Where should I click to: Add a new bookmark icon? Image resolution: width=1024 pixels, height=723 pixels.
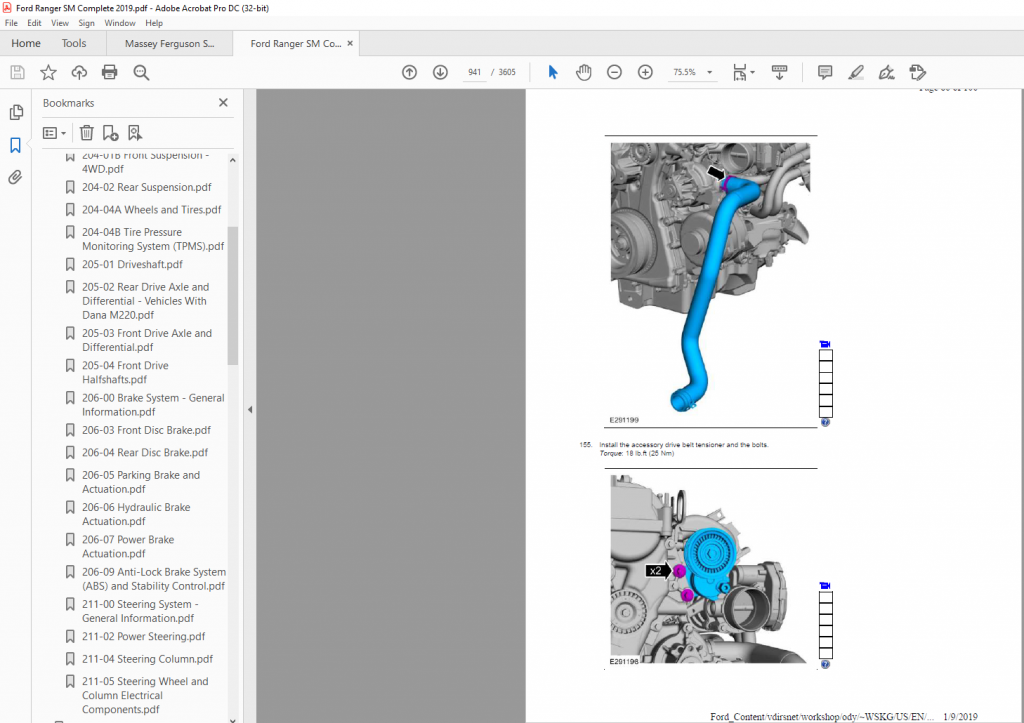coord(110,133)
